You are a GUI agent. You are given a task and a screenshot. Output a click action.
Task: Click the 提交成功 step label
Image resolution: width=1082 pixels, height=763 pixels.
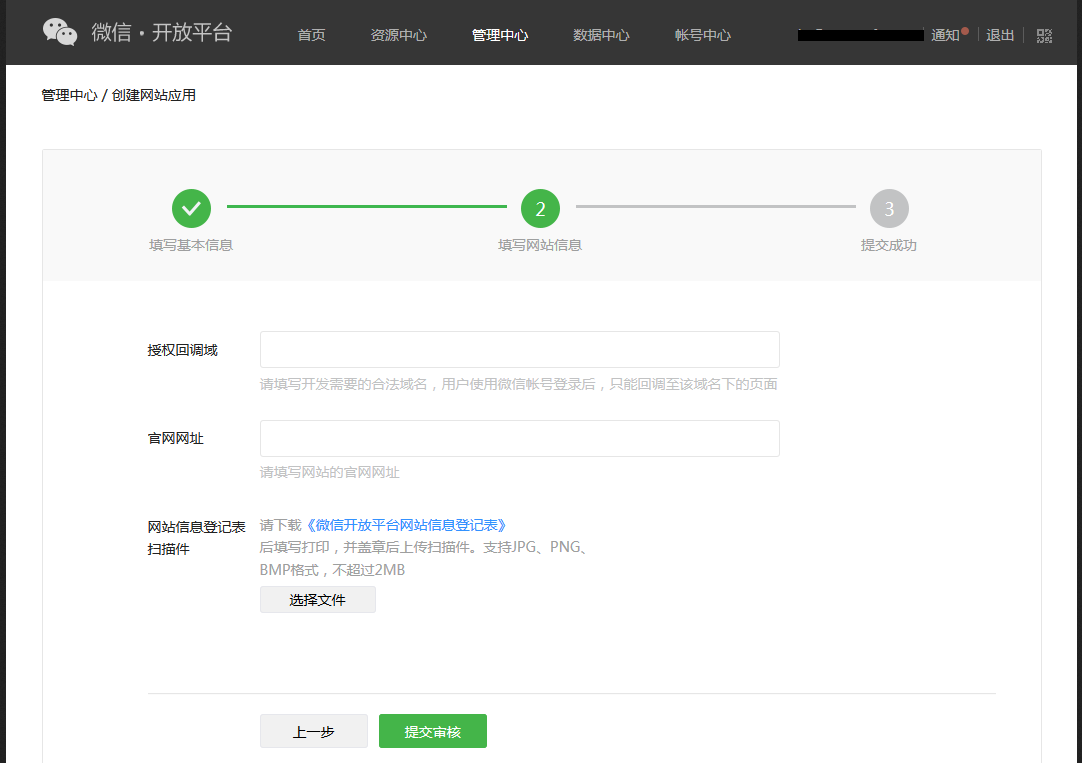[889, 245]
